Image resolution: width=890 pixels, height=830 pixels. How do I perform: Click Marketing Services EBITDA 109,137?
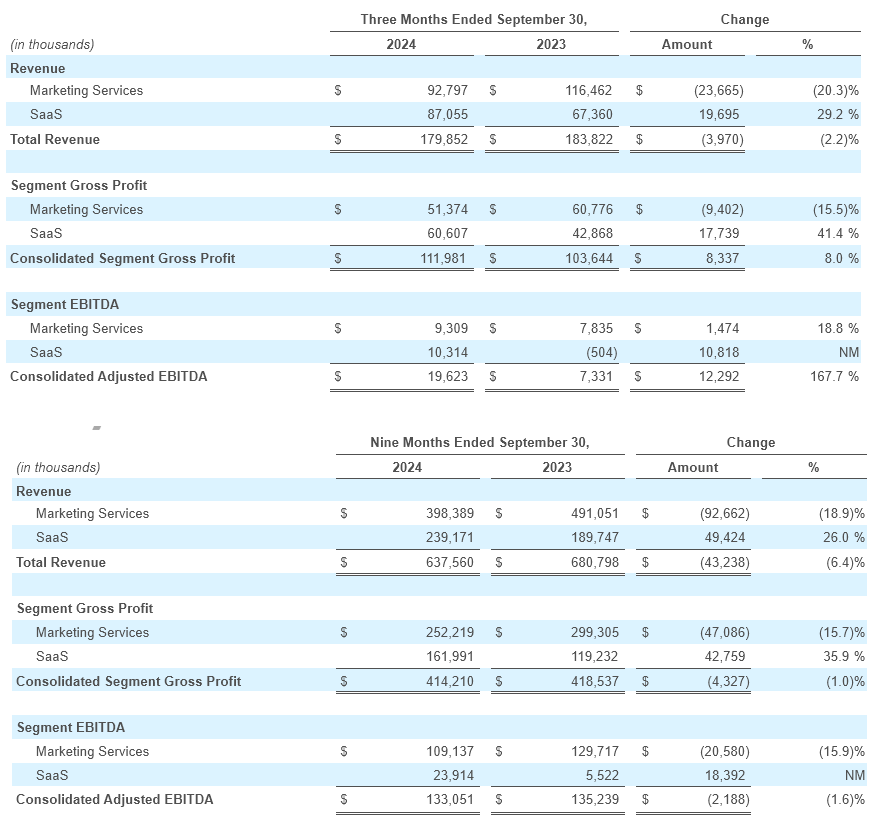point(450,752)
